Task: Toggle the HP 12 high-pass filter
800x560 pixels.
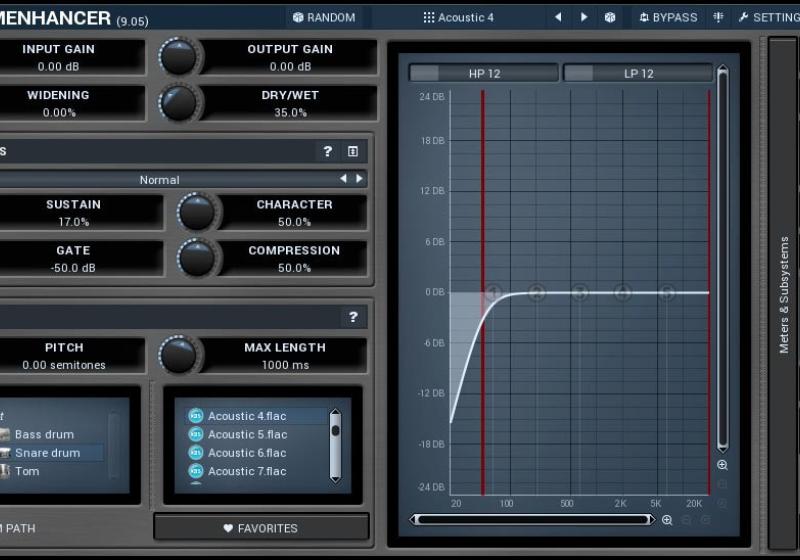Action: pyautogui.click(x=484, y=73)
